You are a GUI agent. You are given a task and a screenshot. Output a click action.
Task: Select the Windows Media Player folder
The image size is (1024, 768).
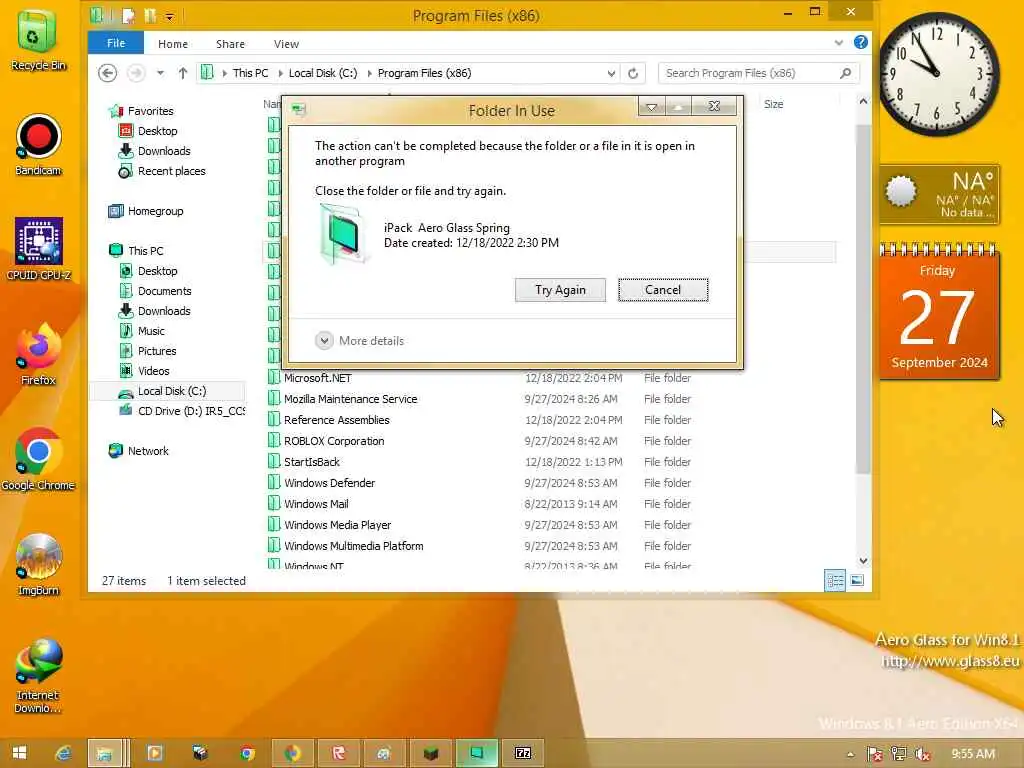pyautogui.click(x=338, y=524)
